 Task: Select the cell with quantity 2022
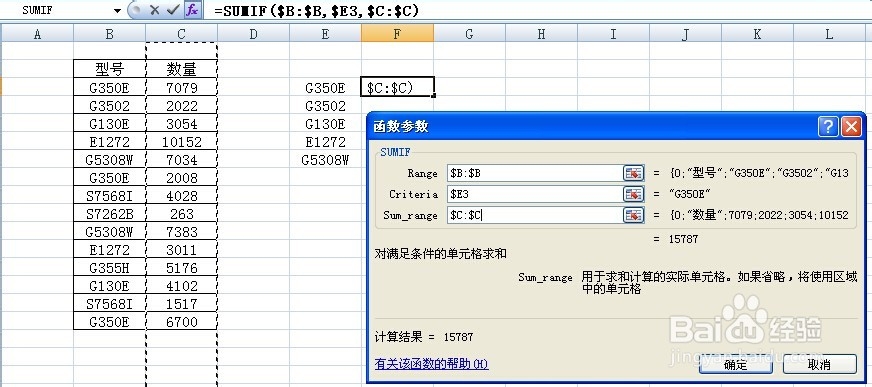(x=181, y=106)
